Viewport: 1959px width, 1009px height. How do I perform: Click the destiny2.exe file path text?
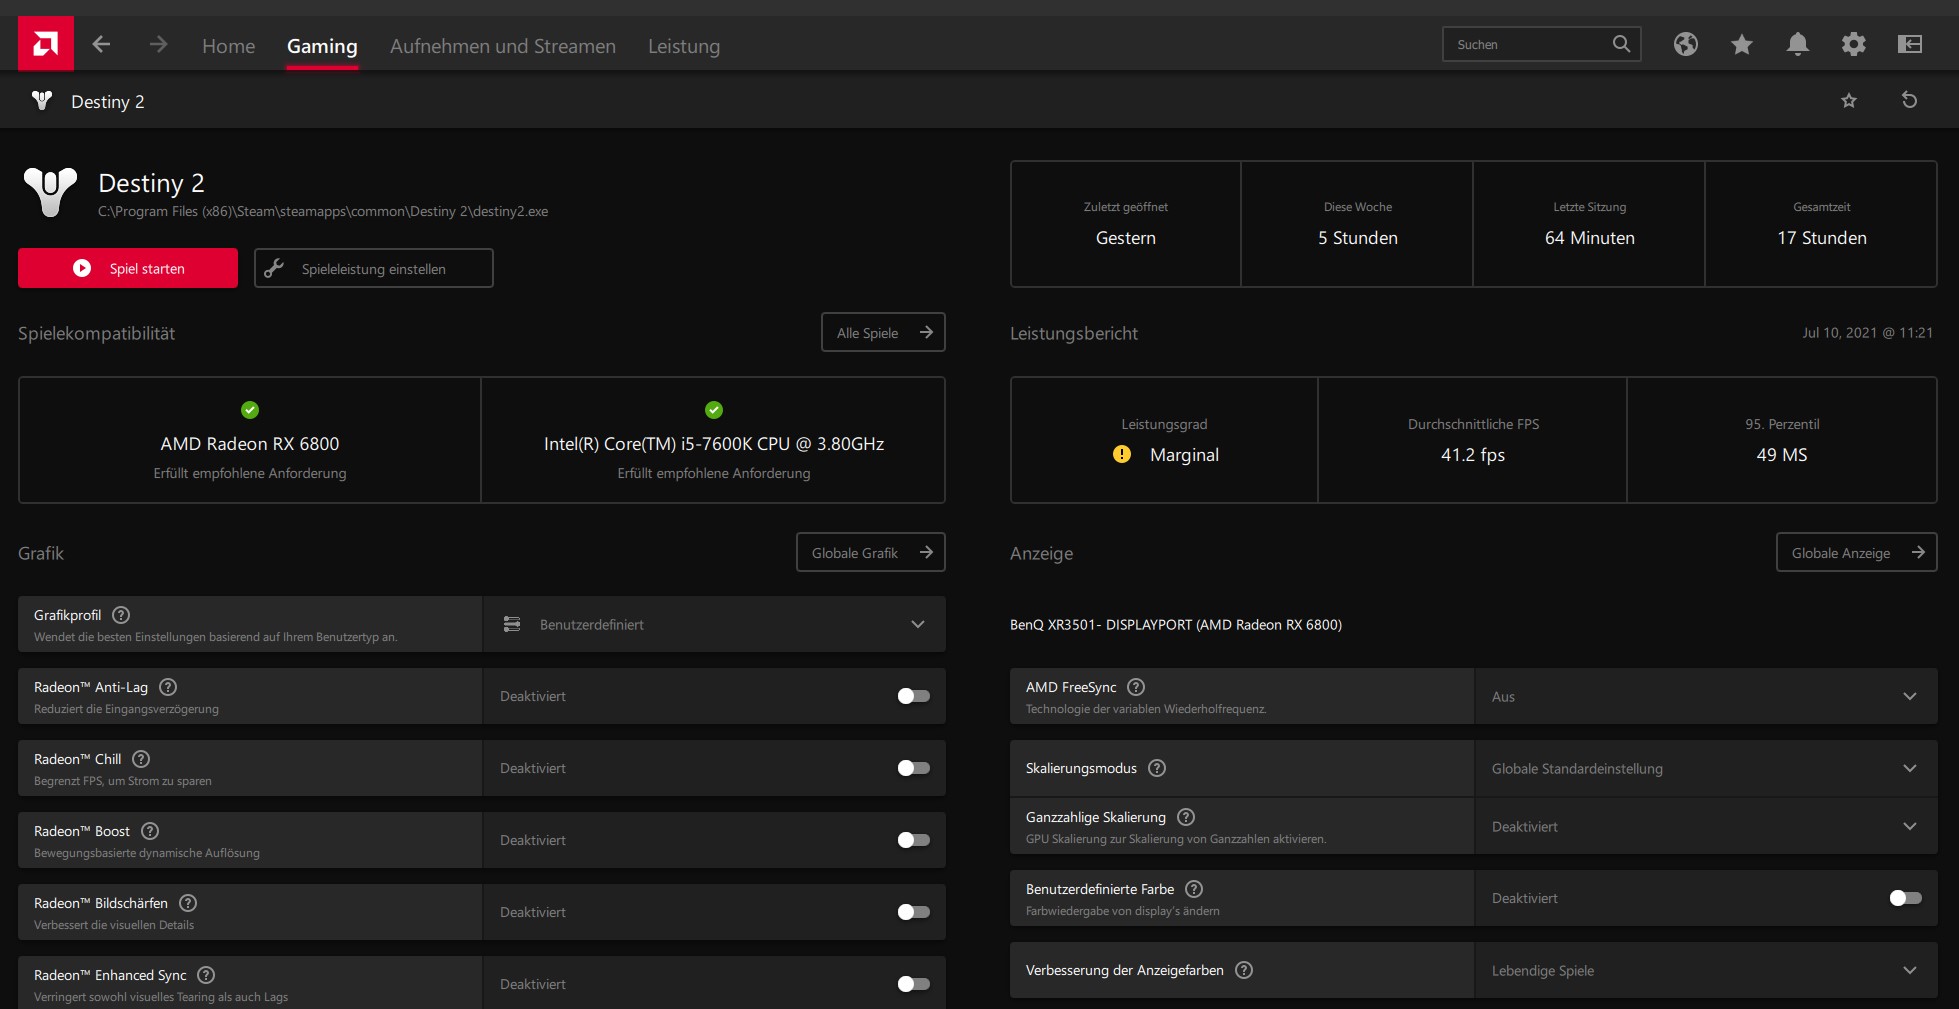[323, 211]
